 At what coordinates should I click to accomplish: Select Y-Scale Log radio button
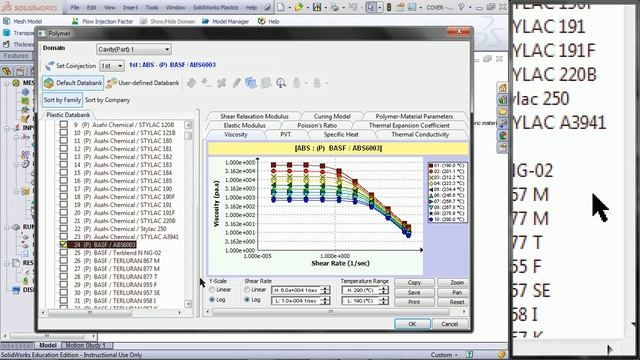pos(212,300)
